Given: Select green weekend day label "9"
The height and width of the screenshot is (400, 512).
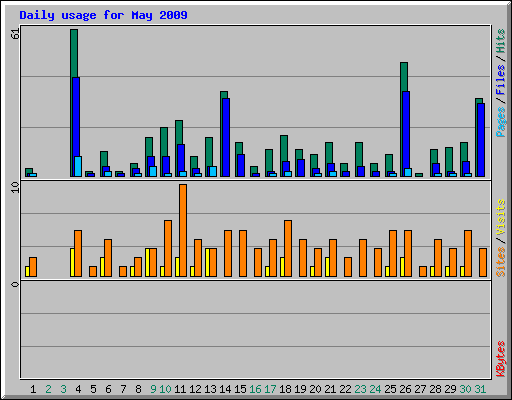Looking at the screenshot, I should point(153,389).
